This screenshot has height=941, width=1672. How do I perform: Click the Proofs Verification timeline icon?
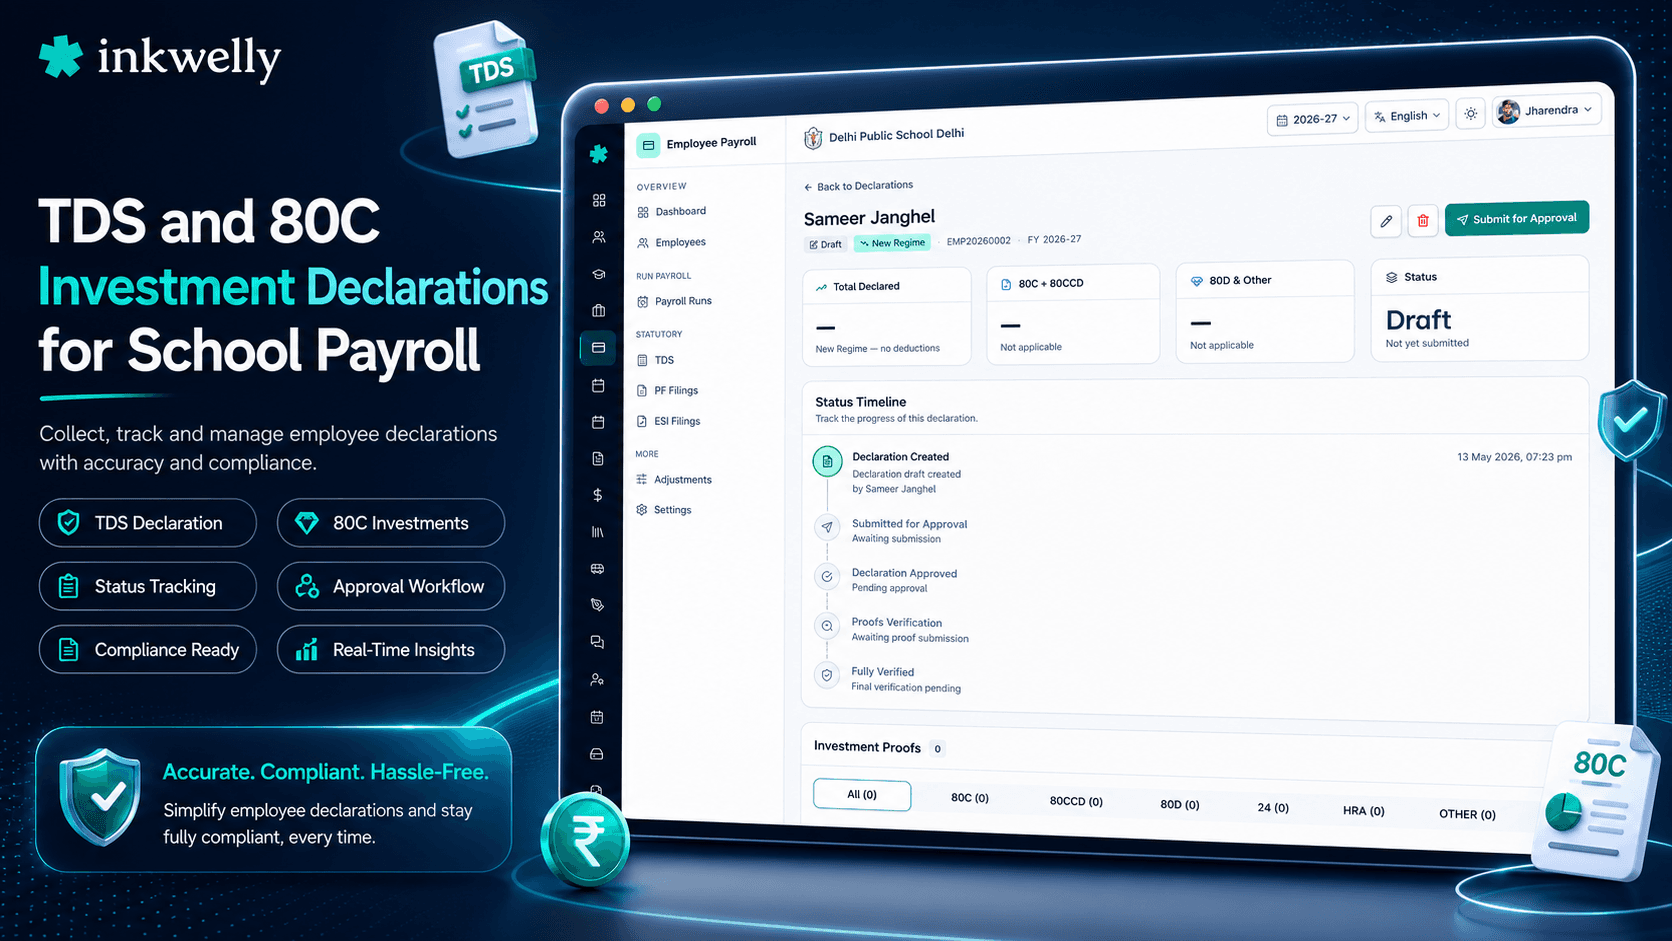click(827, 626)
